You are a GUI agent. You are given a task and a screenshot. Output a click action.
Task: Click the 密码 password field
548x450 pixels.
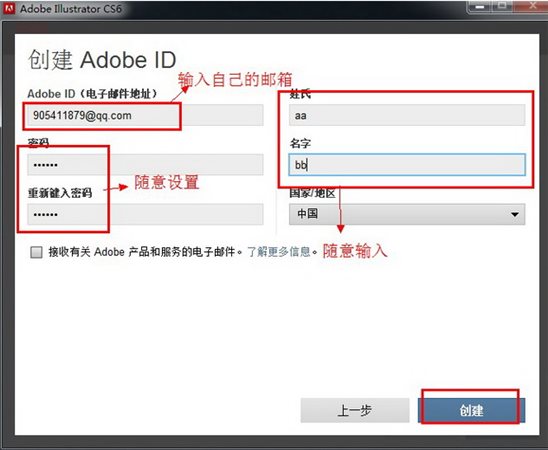145,165
